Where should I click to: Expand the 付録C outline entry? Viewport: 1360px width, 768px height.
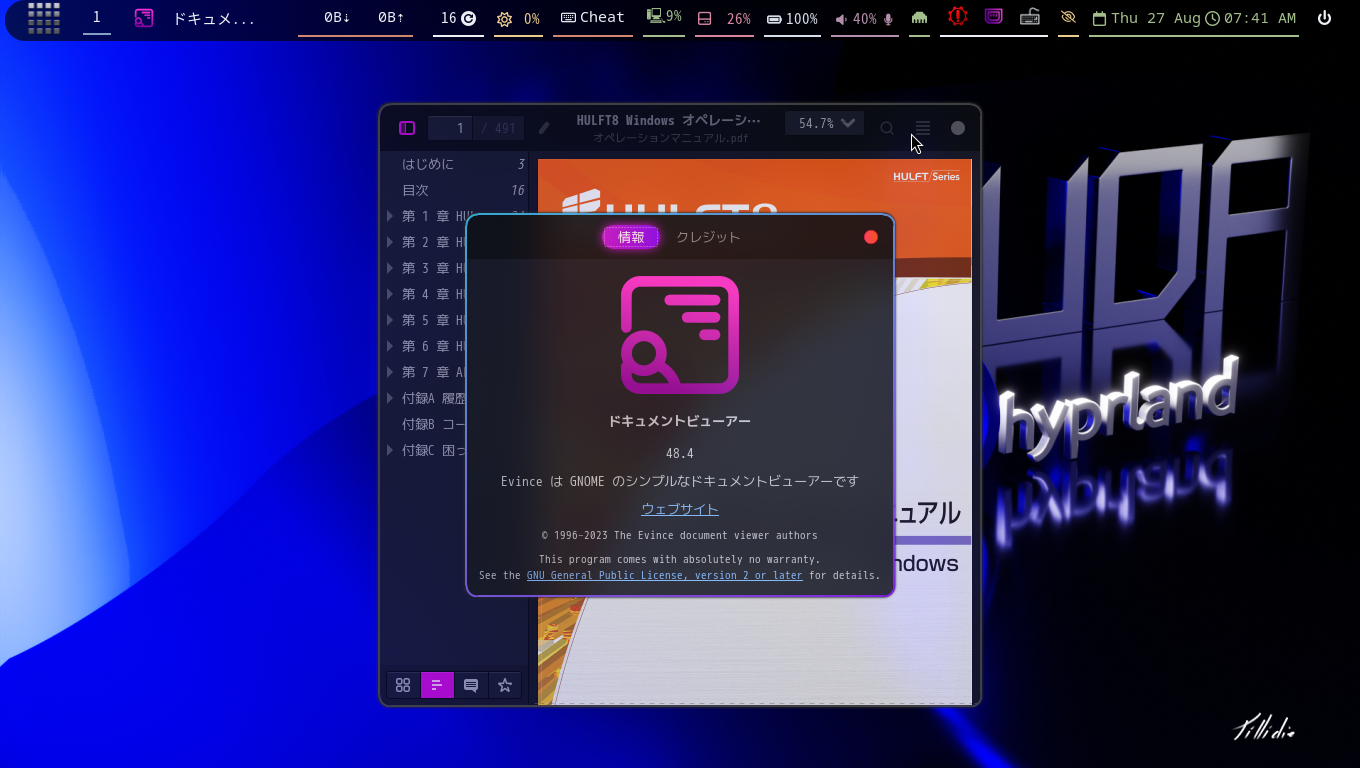pos(390,450)
